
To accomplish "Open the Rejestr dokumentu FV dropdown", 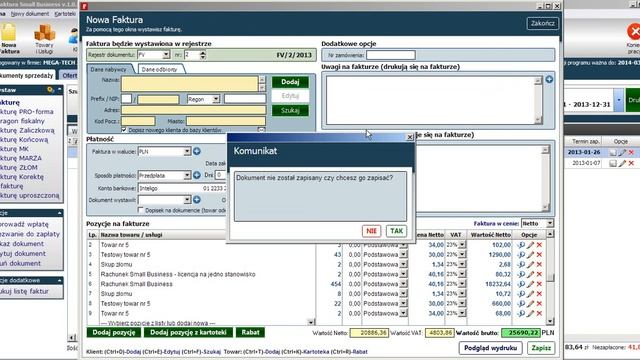I will (x=166, y=55).
